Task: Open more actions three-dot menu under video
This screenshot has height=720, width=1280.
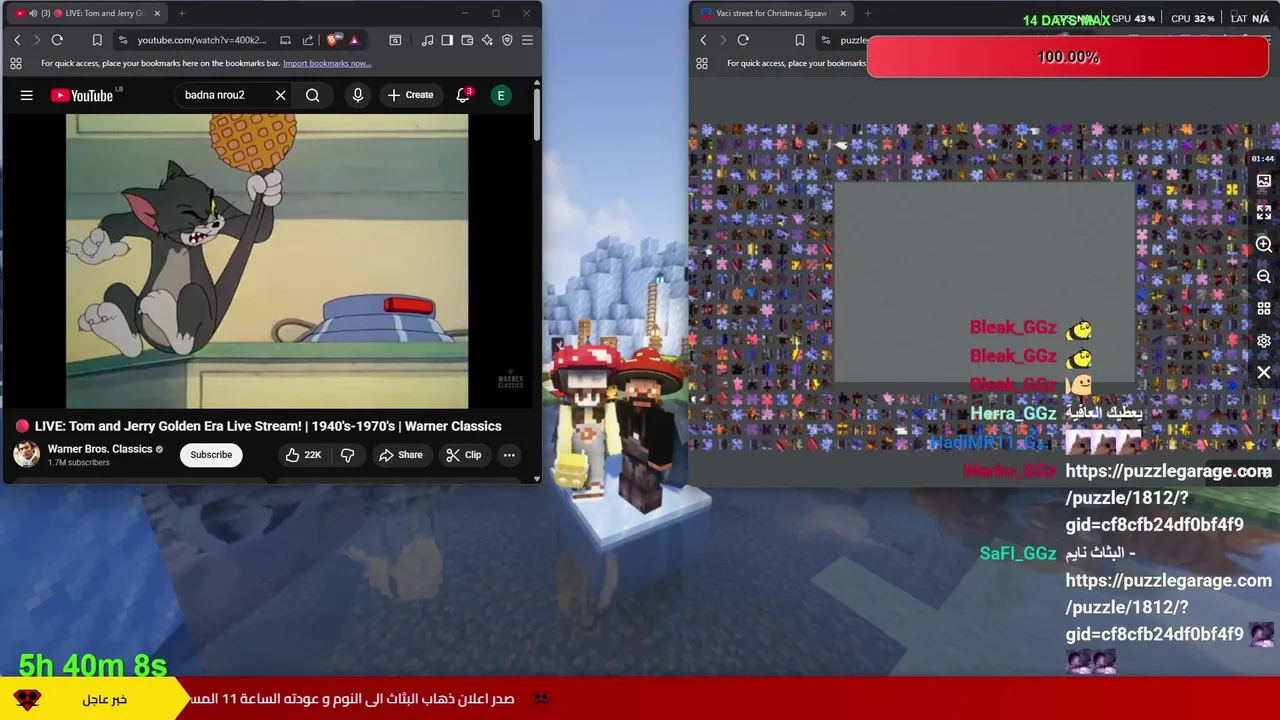Action: [x=509, y=455]
